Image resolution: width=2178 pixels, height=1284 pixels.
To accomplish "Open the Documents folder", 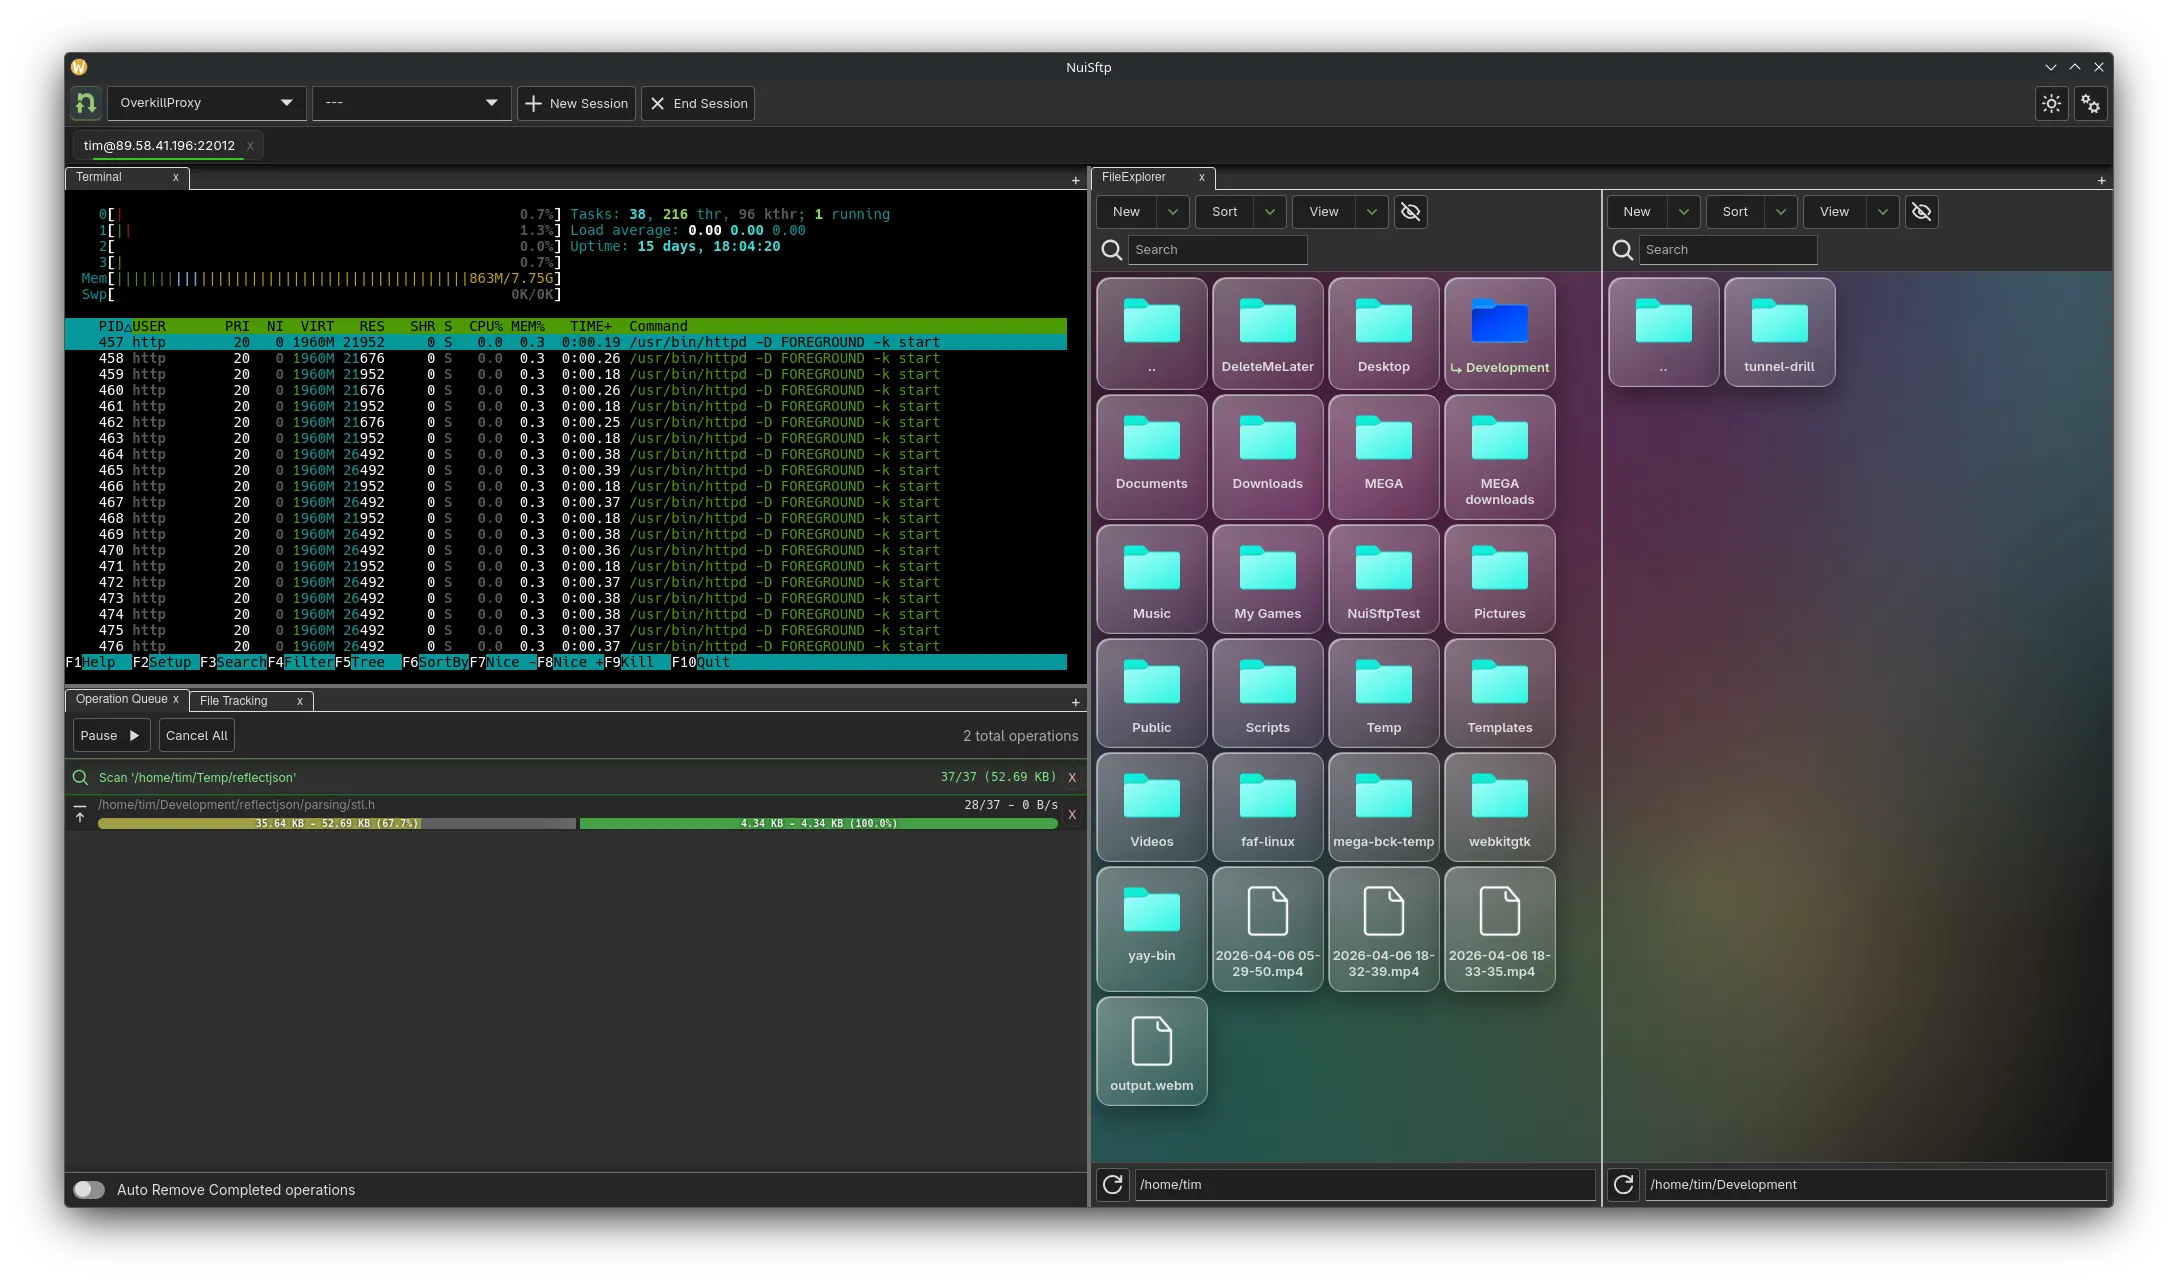I will (1151, 456).
